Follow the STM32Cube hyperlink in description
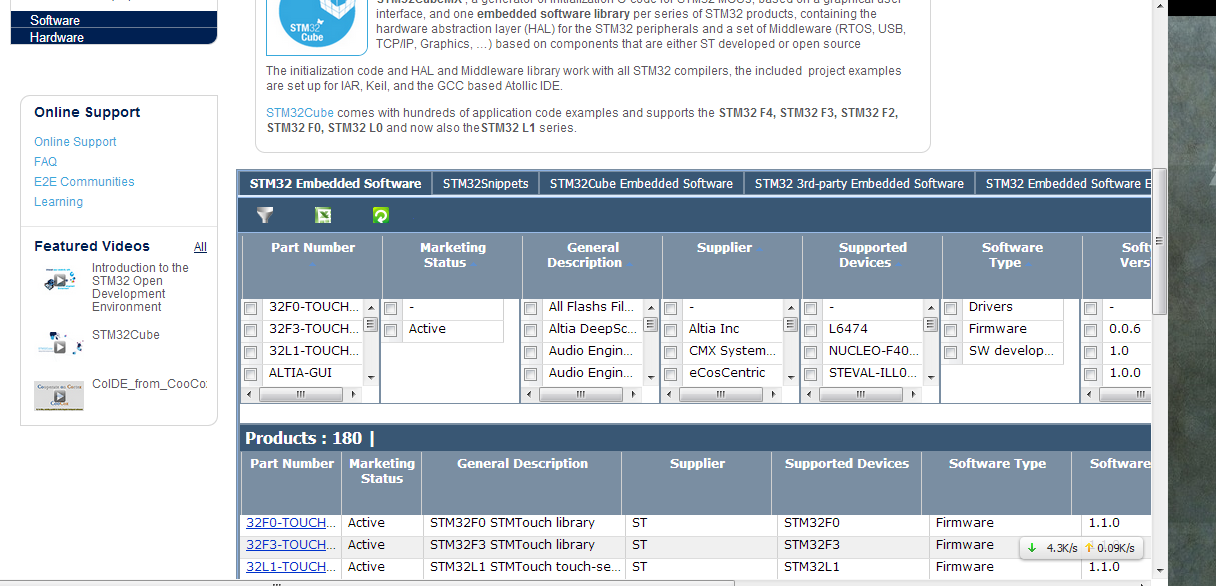Screen dimensions: 1216x586 coord(300,113)
